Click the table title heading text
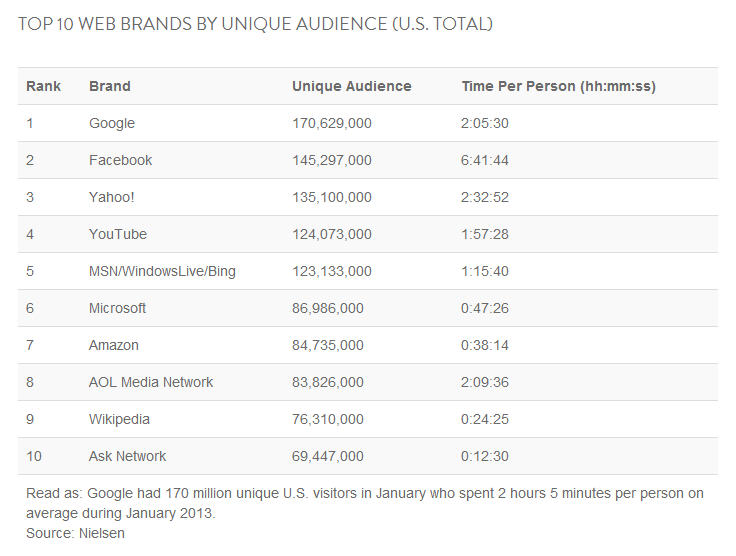 pos(255,23)
